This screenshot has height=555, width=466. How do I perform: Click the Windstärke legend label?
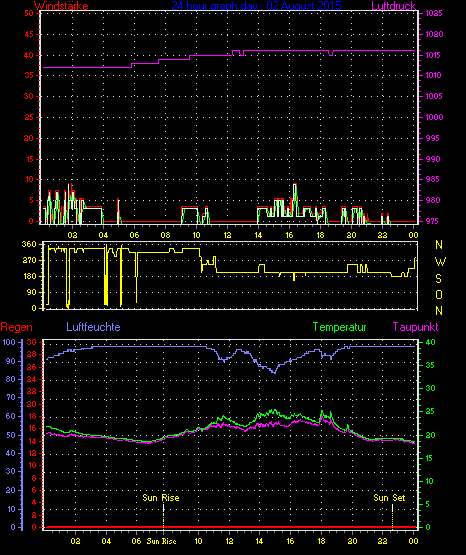click(61, 6)
